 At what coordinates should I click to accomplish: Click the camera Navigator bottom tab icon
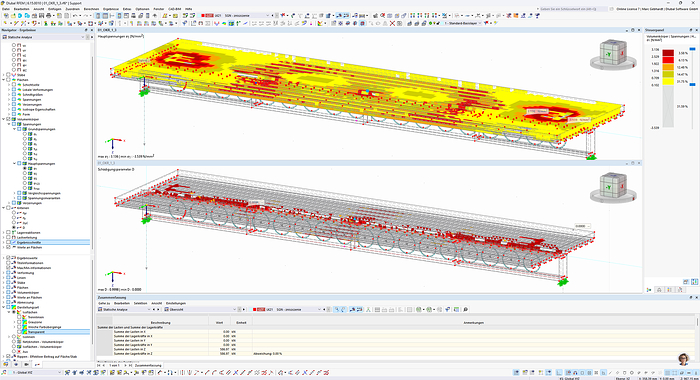coord(26,365)
